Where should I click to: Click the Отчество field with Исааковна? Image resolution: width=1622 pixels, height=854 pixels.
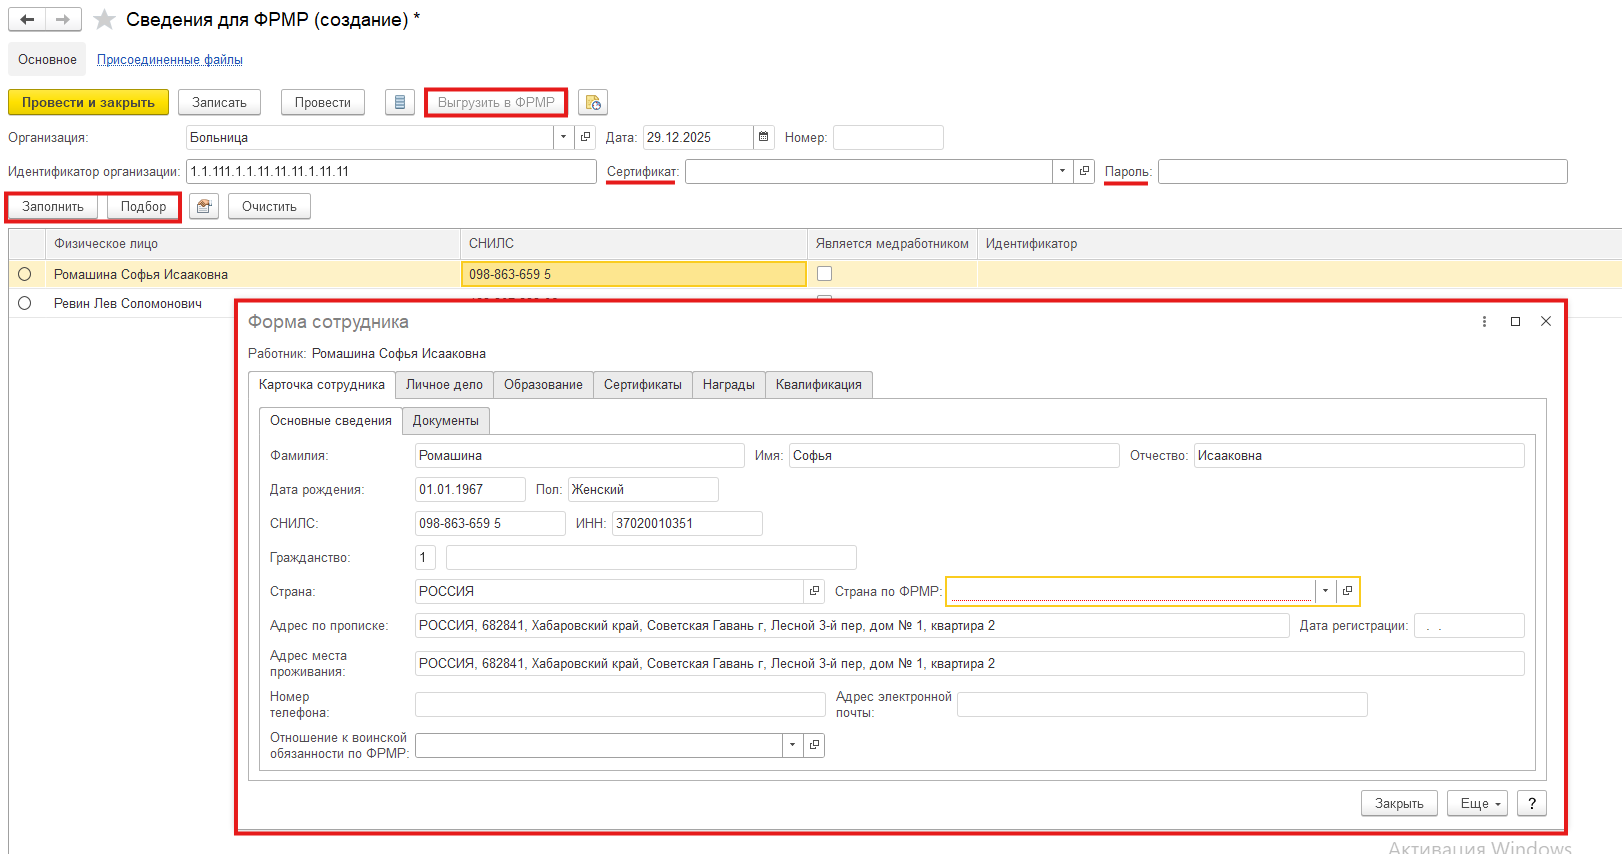point(1359,455)
